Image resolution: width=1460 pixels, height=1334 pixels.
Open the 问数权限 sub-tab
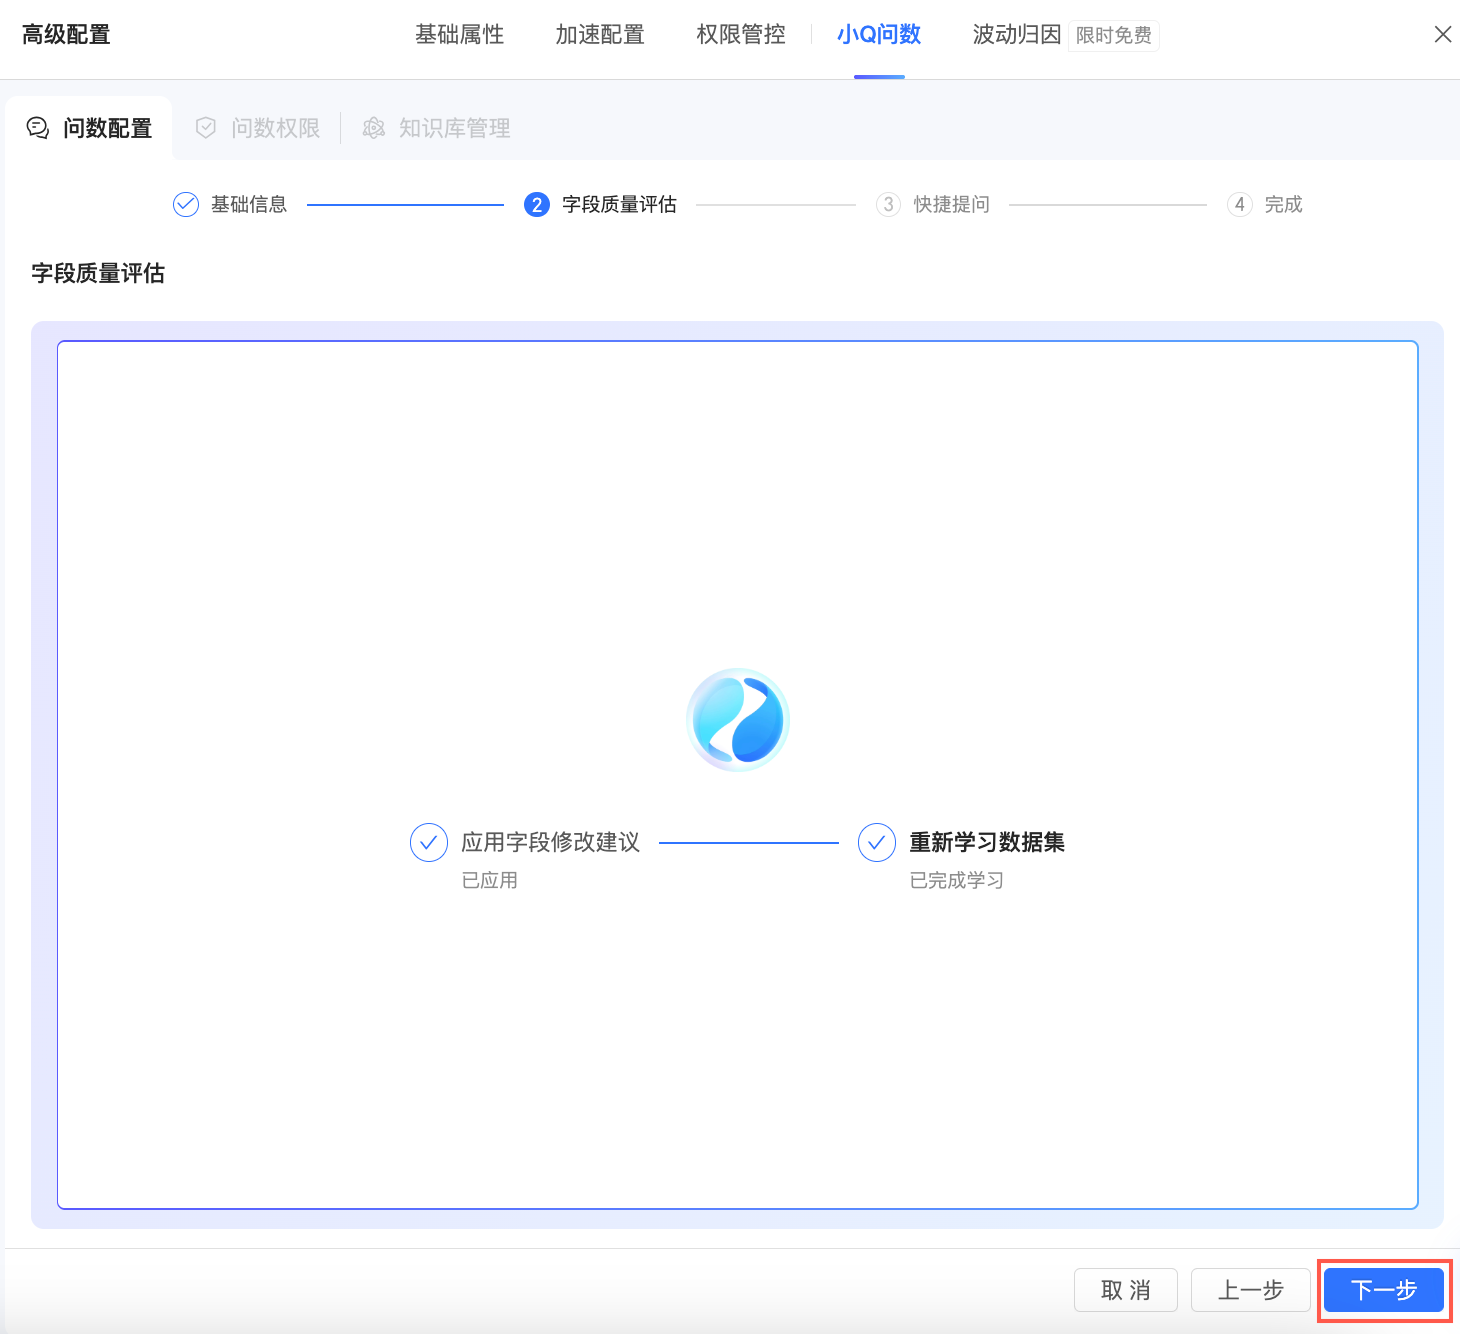click(x=258, y=128)
